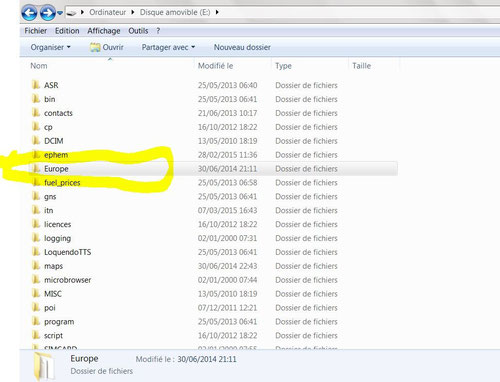The width and height of the screenshot is (500, 382).
Task: Select the contacts folder icon
Action: click(x=36, y=113)
